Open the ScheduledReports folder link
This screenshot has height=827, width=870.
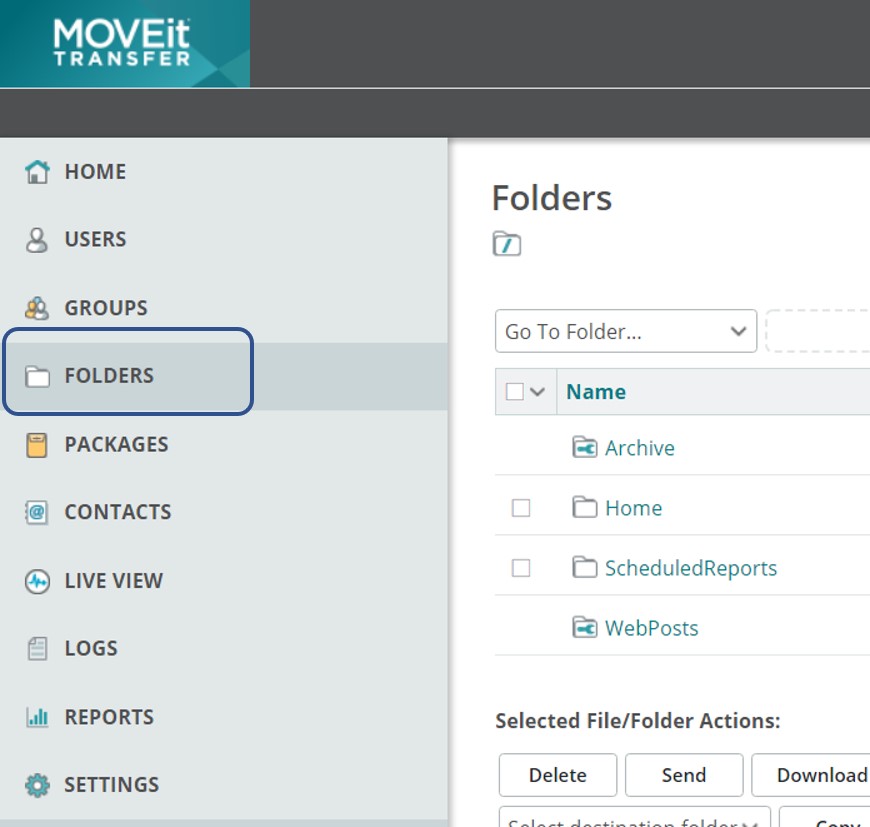tap(691, 568)
